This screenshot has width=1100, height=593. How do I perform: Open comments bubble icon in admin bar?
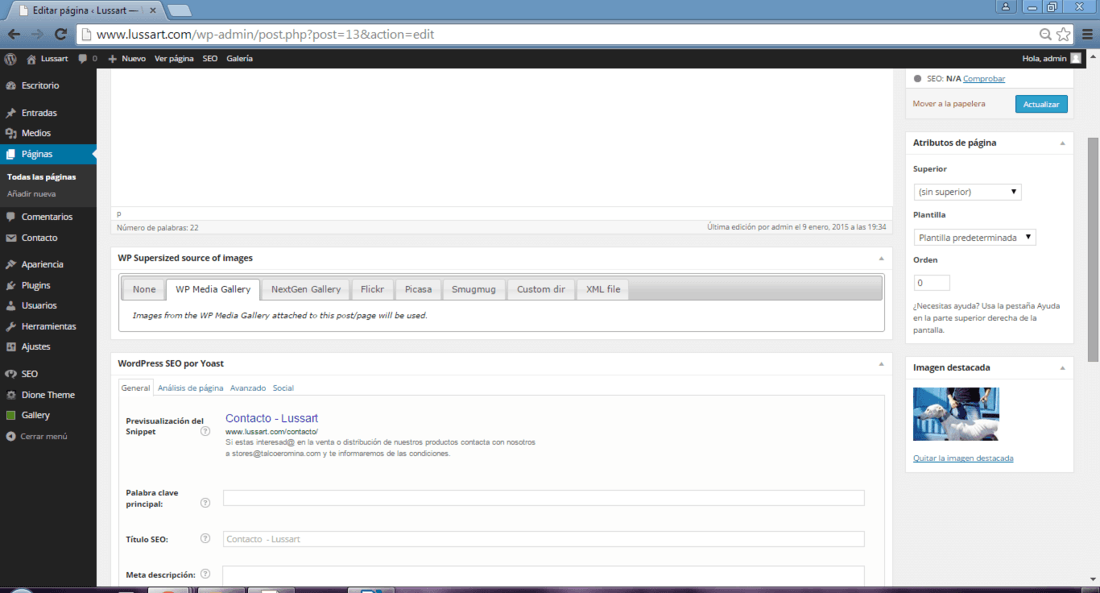[x=83, y=59]
